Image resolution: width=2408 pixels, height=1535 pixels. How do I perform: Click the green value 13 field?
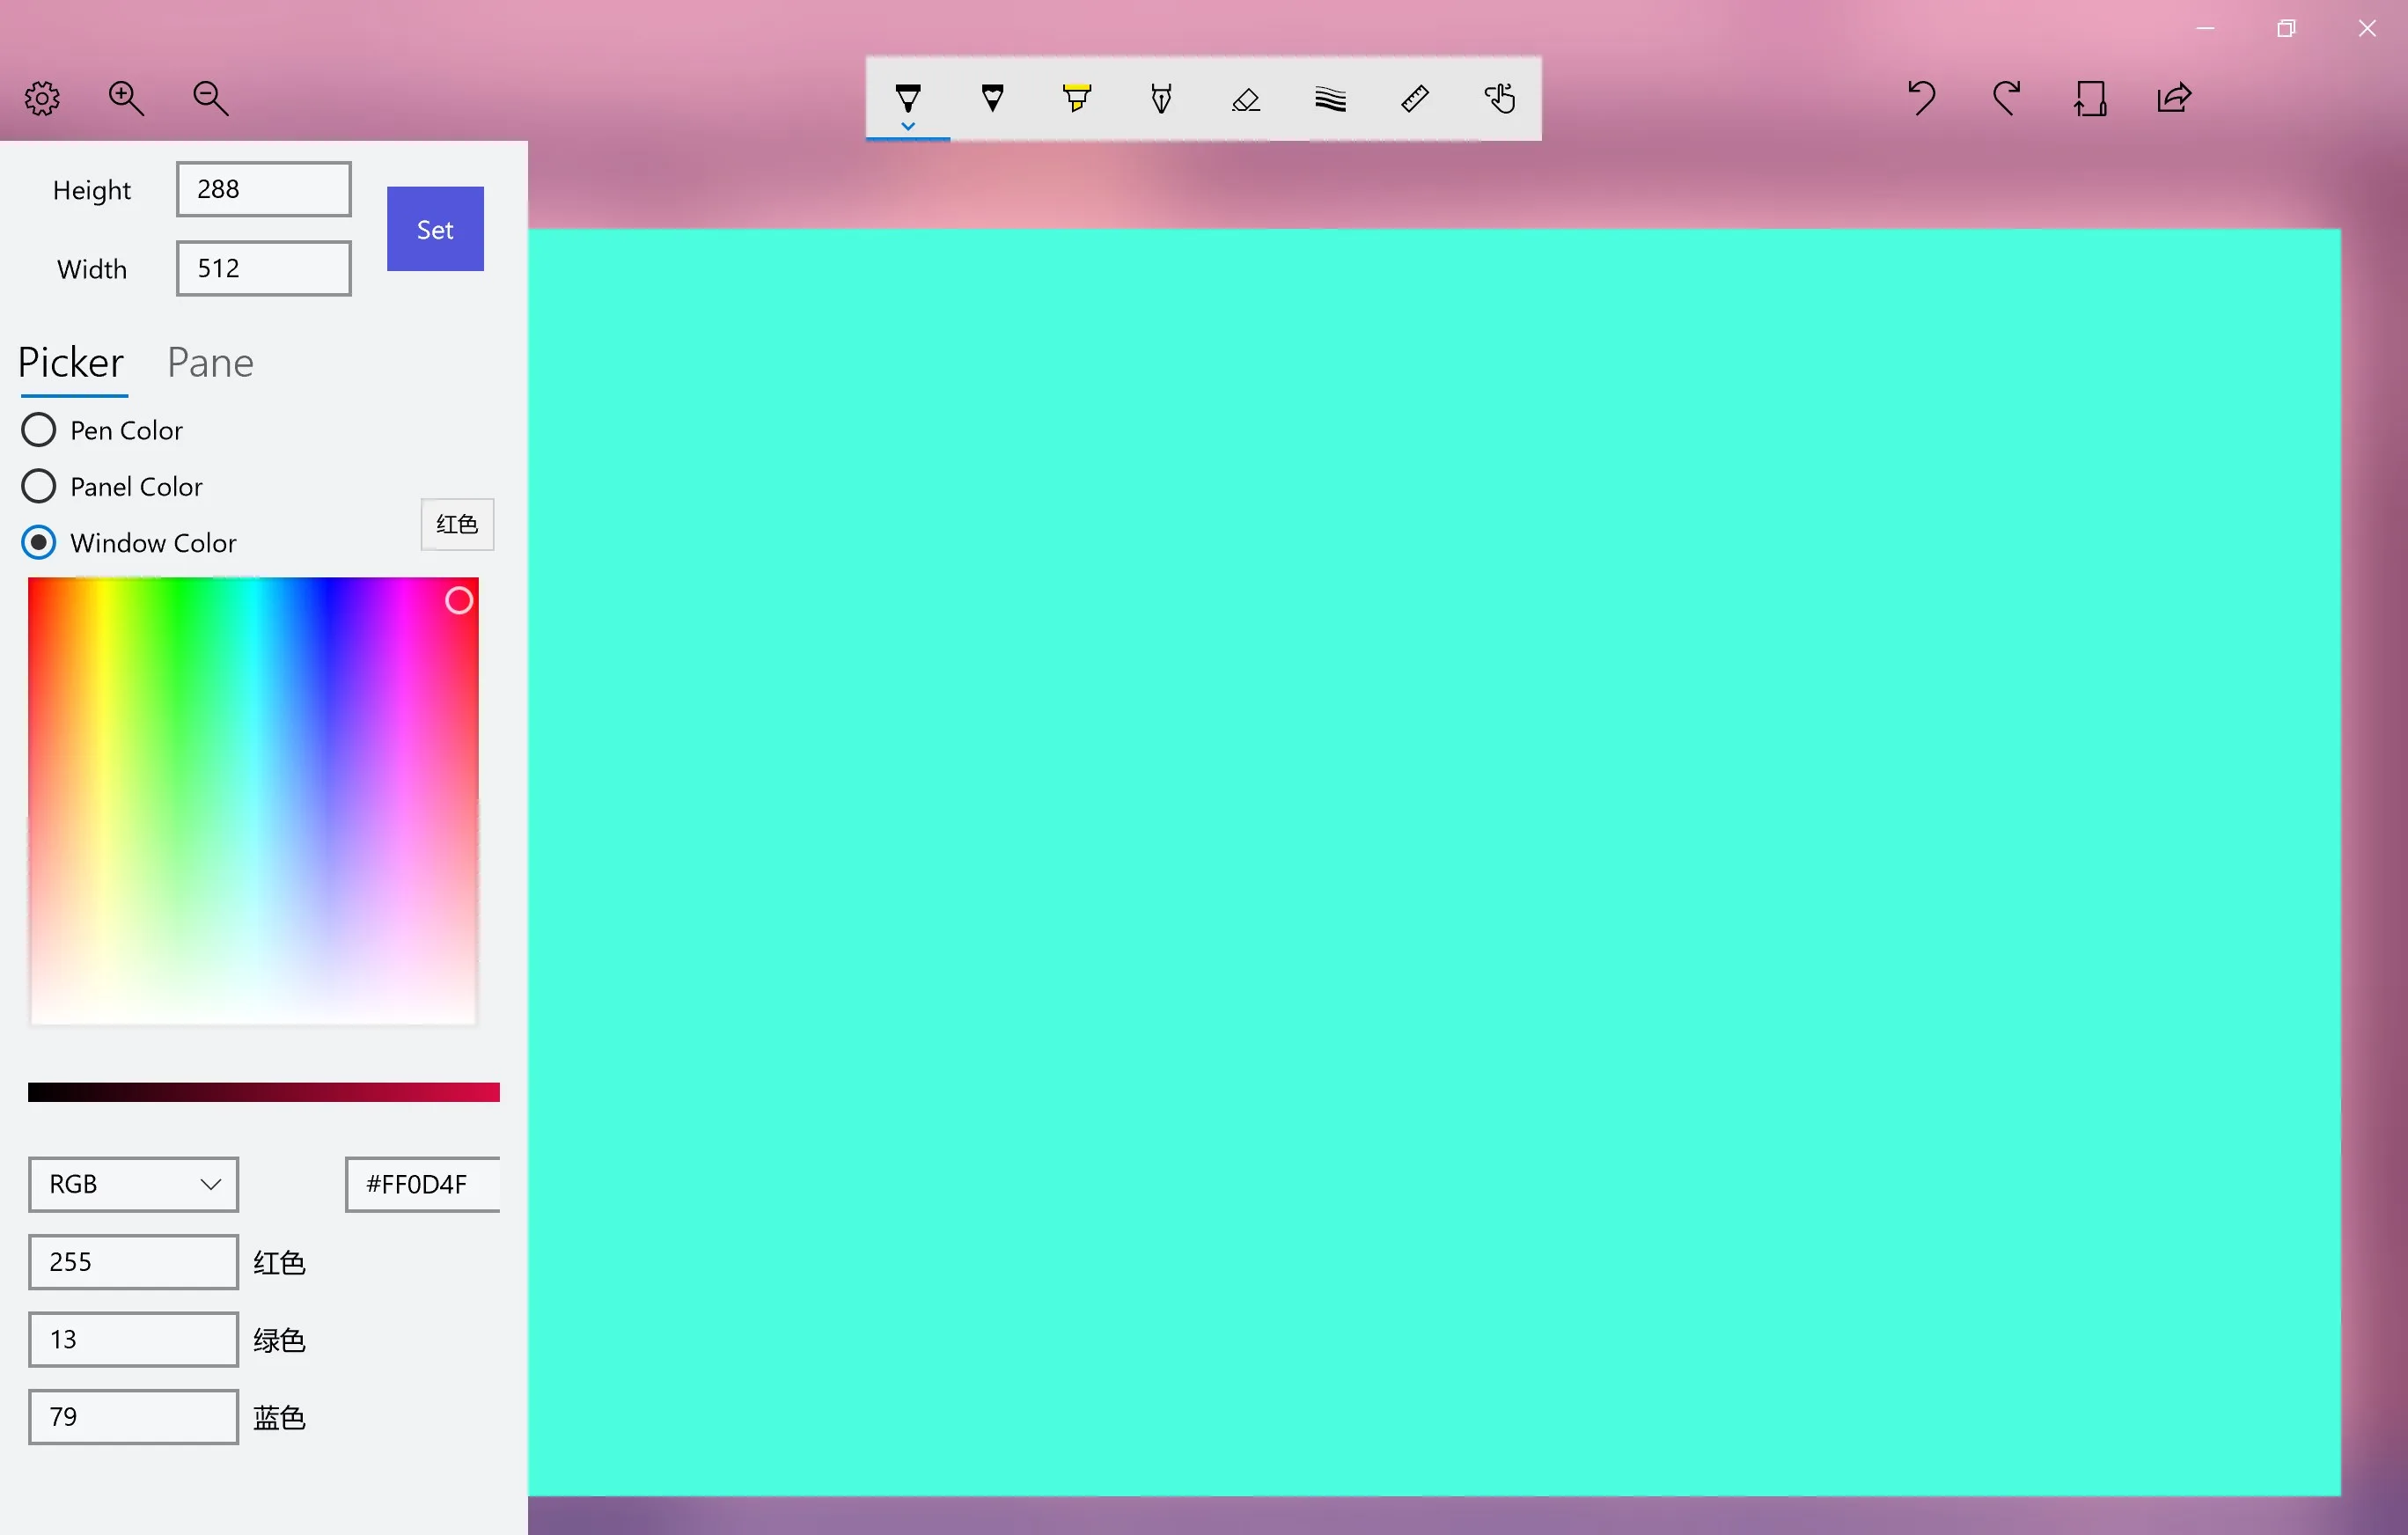click(x=133, y=1339)
